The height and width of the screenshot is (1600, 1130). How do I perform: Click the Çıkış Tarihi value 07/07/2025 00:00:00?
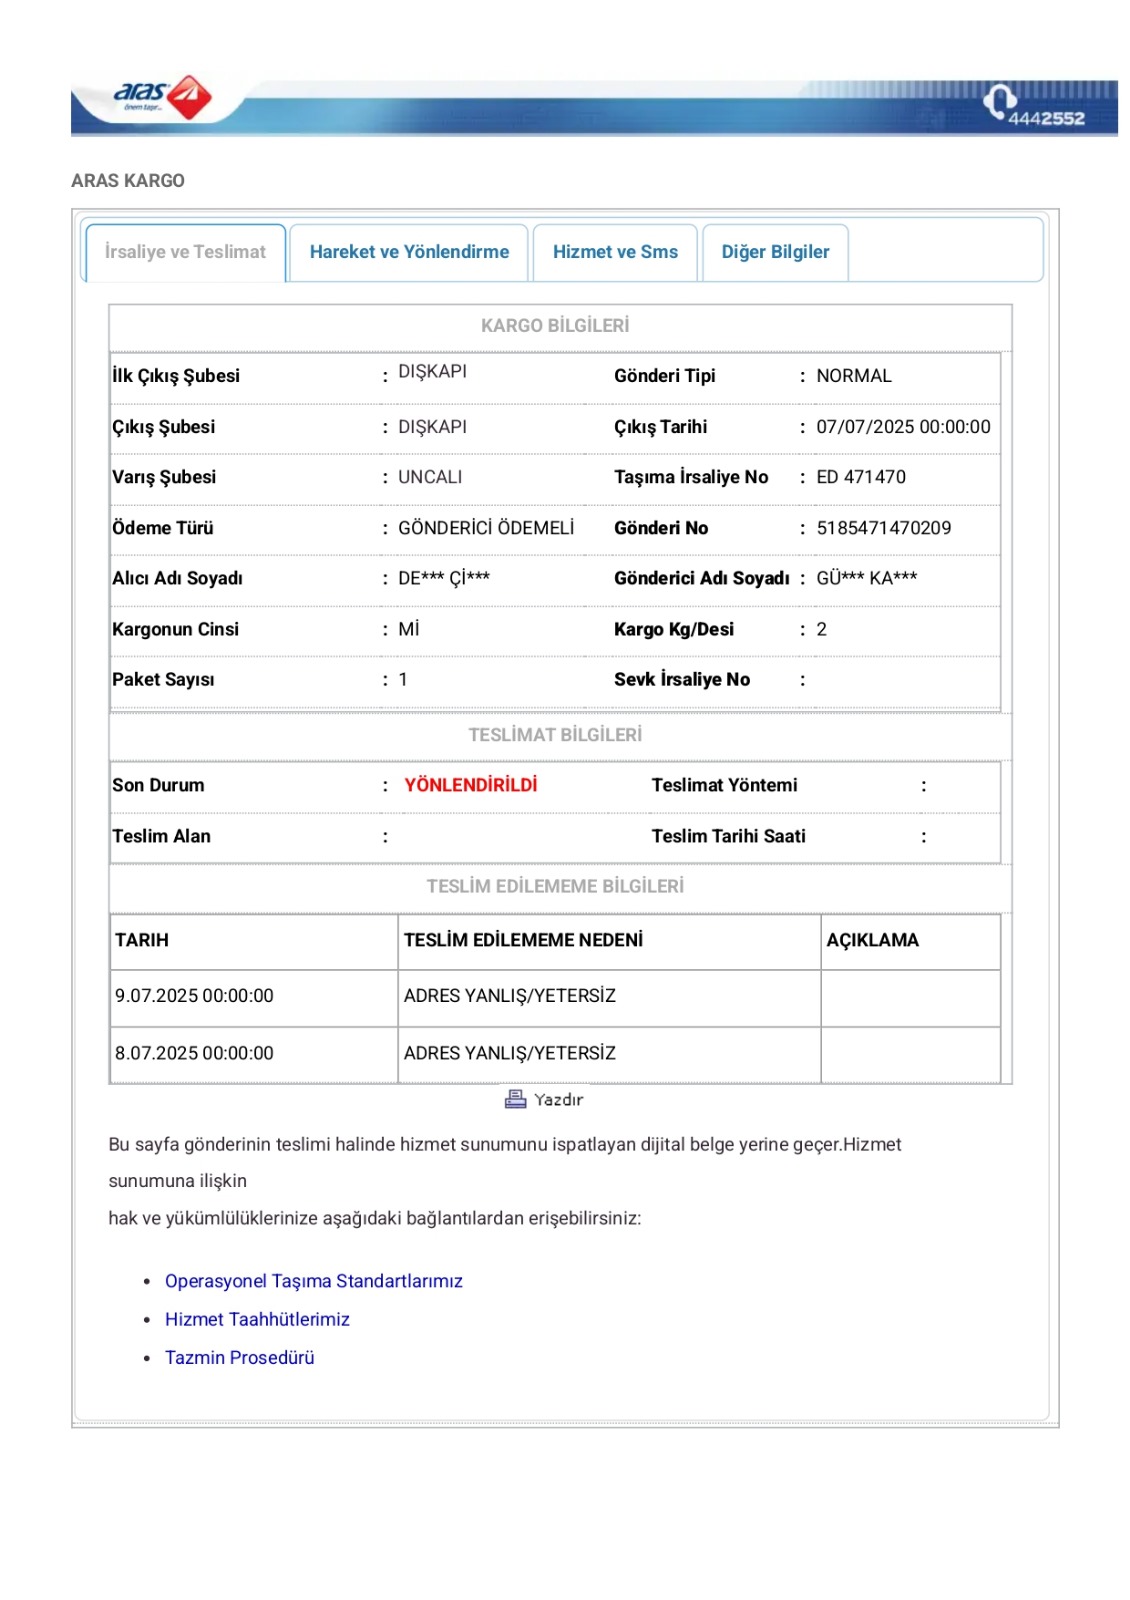click(903, 427)
